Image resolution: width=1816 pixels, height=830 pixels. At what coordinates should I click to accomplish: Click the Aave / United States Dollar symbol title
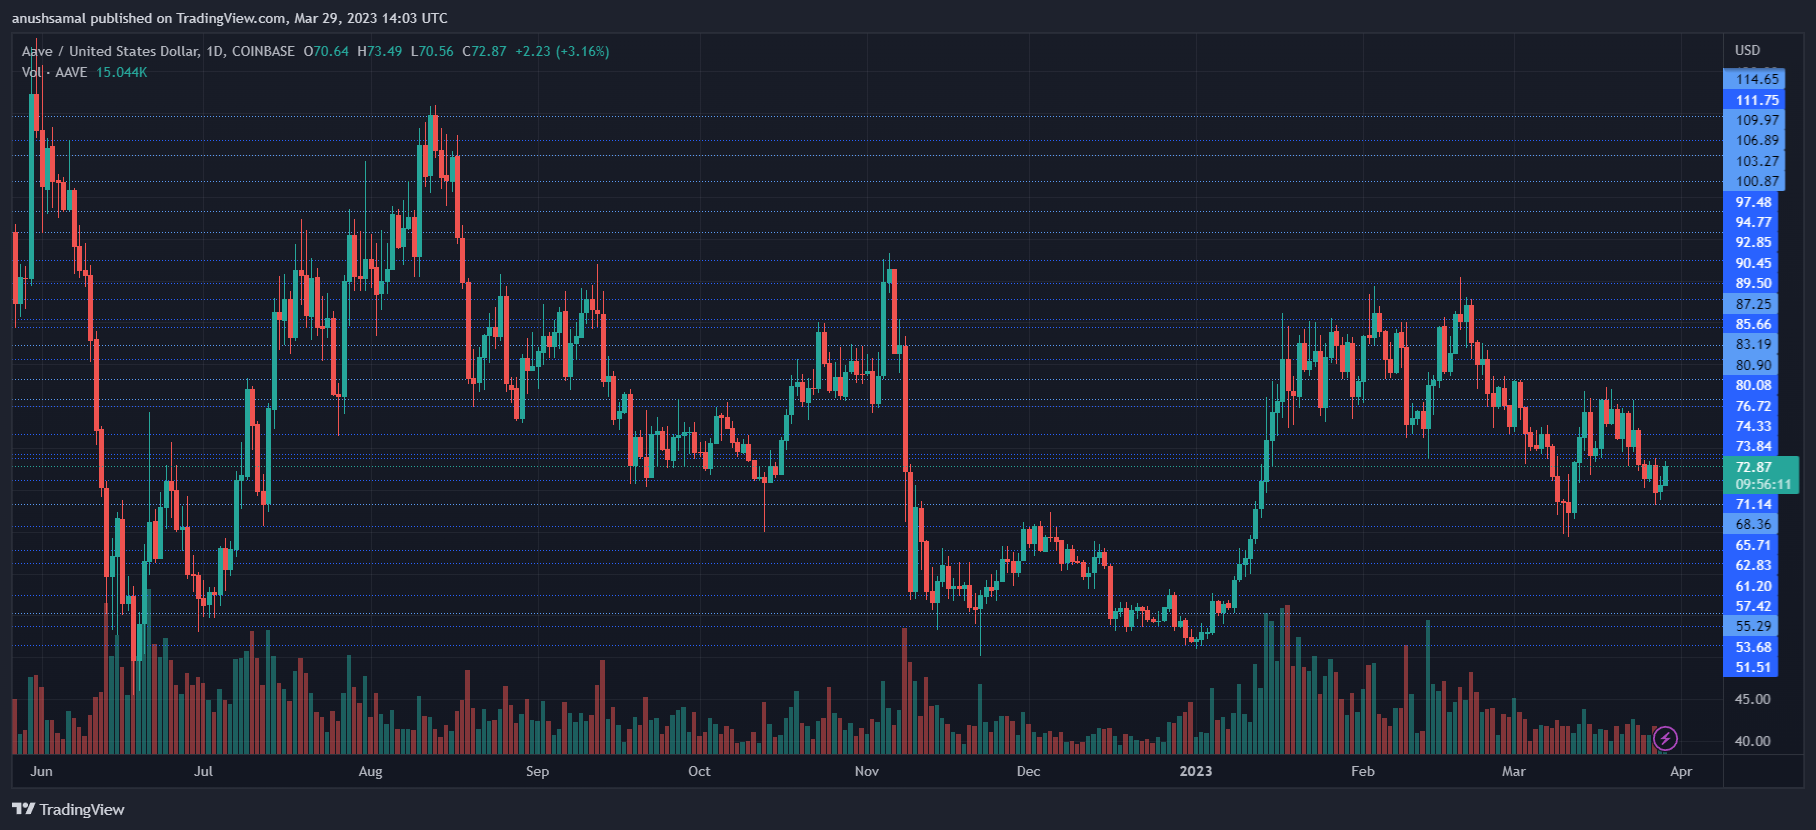point(158,51)
